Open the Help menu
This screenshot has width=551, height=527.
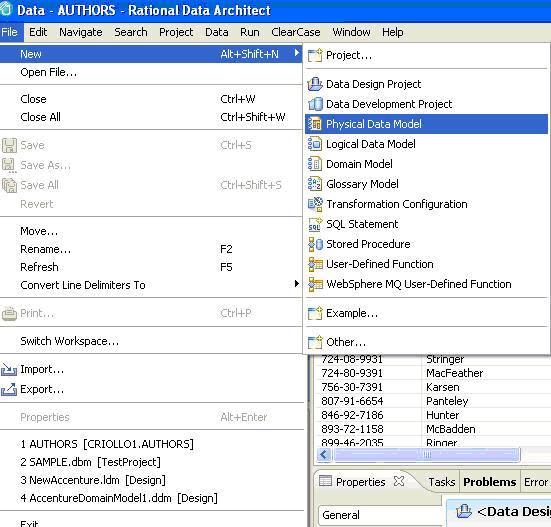point(393,32)
